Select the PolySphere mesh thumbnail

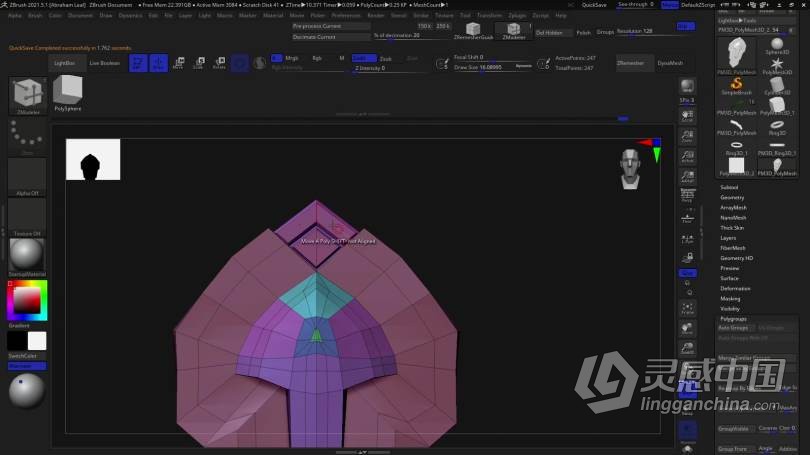click(x=68, y=93)
